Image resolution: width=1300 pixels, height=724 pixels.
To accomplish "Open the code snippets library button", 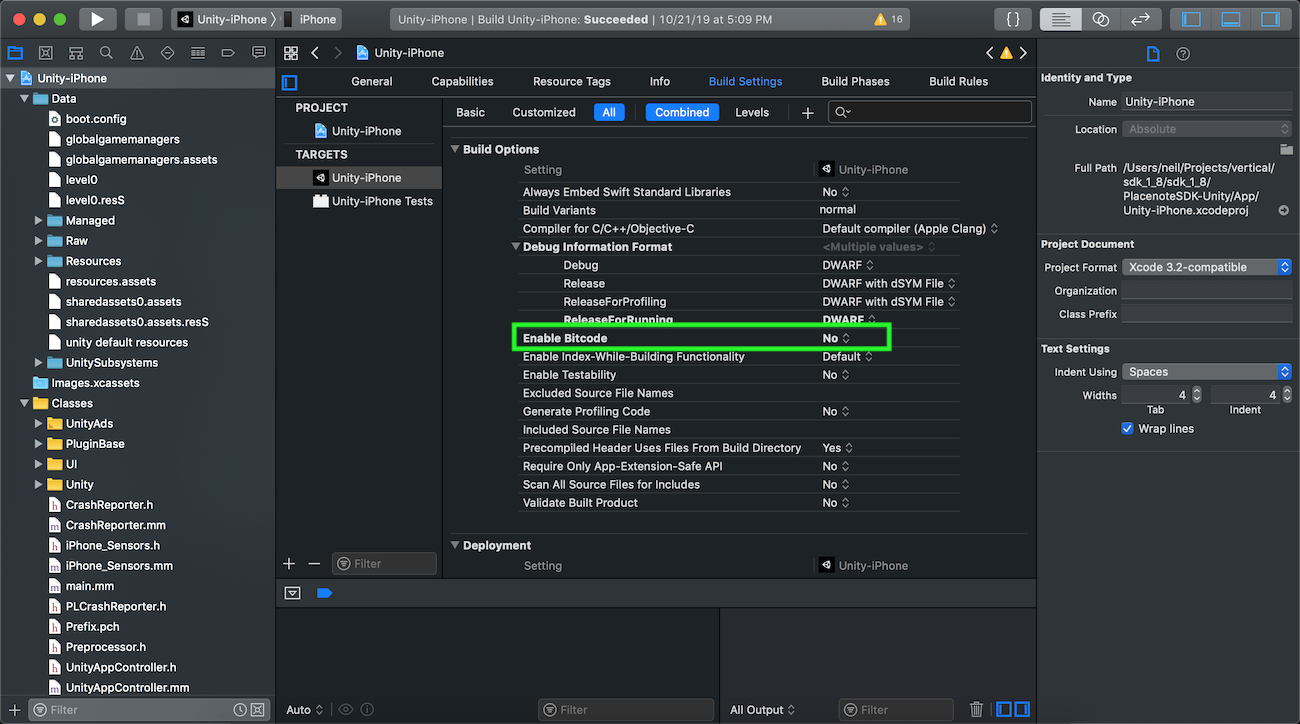I will click(1013, 19).
